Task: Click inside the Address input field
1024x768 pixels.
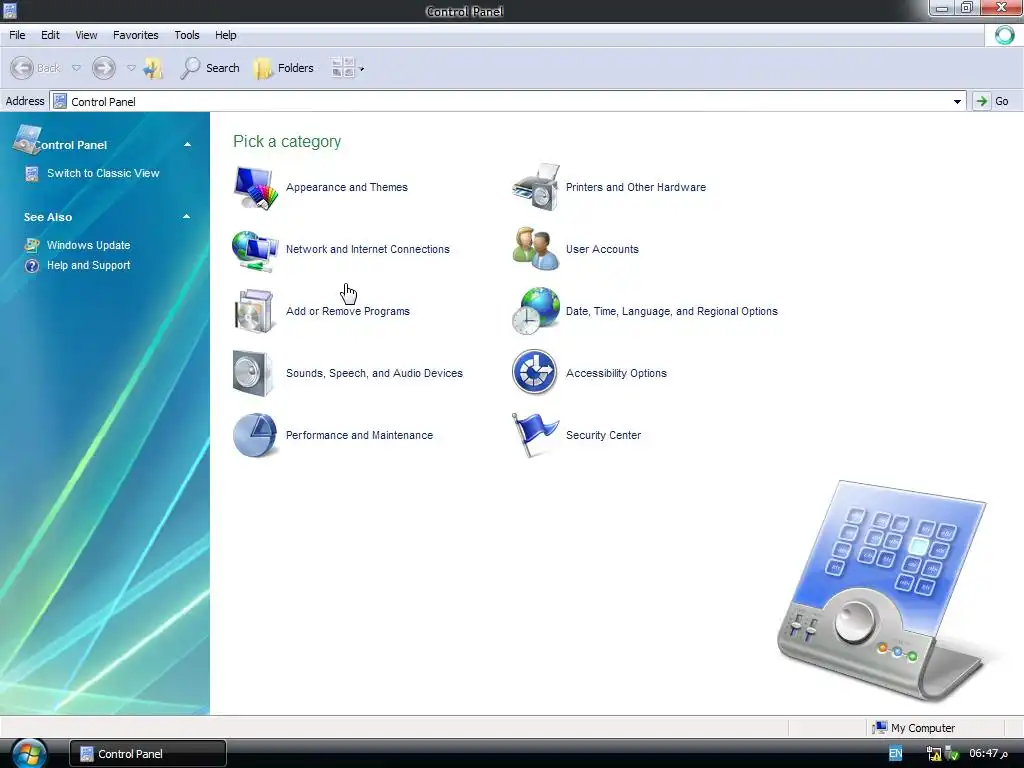Action: 508,101
